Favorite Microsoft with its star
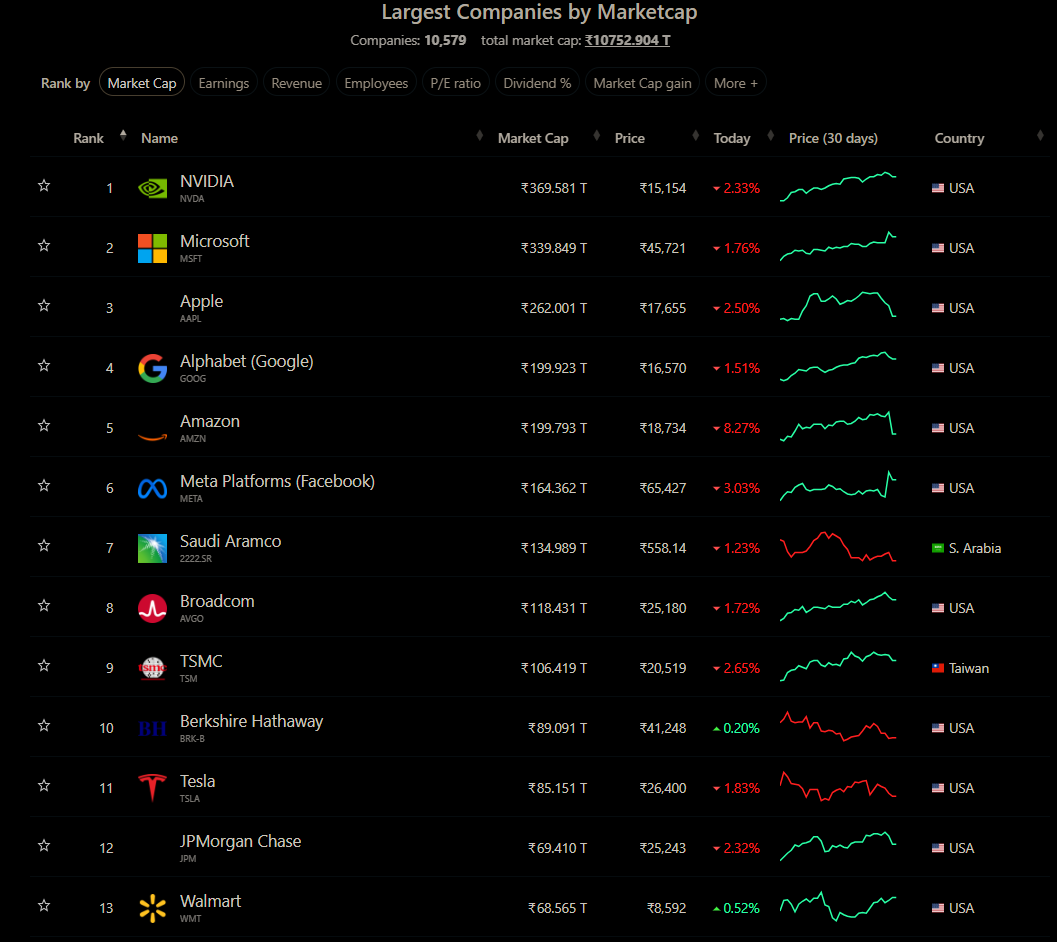Image resolution: width=1057 pixels, height=942 pixels. [44, 245]
